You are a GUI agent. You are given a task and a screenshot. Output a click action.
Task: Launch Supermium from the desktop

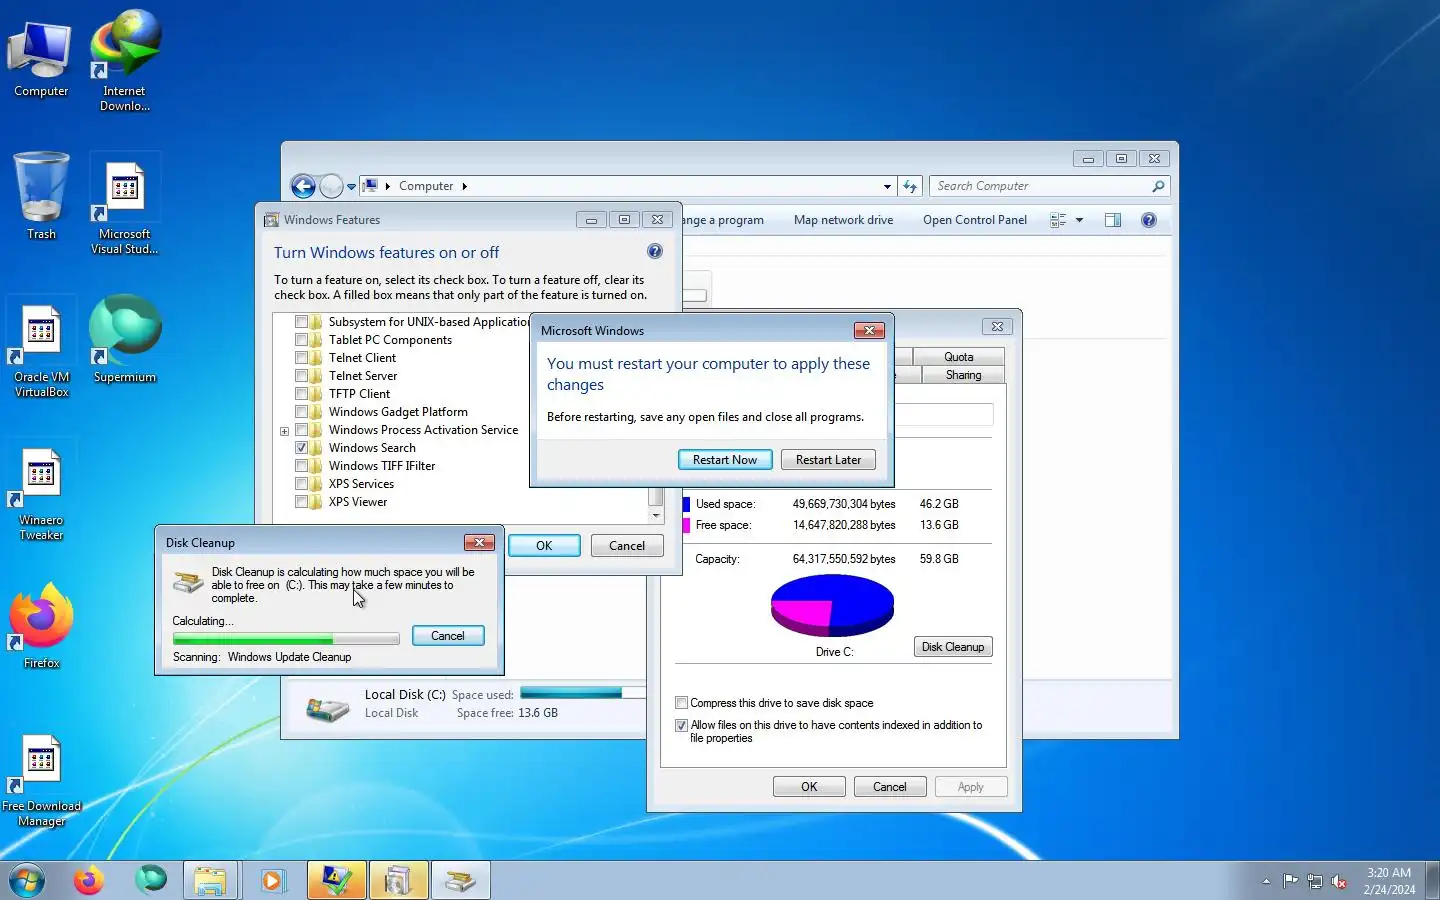click(125, 340)
